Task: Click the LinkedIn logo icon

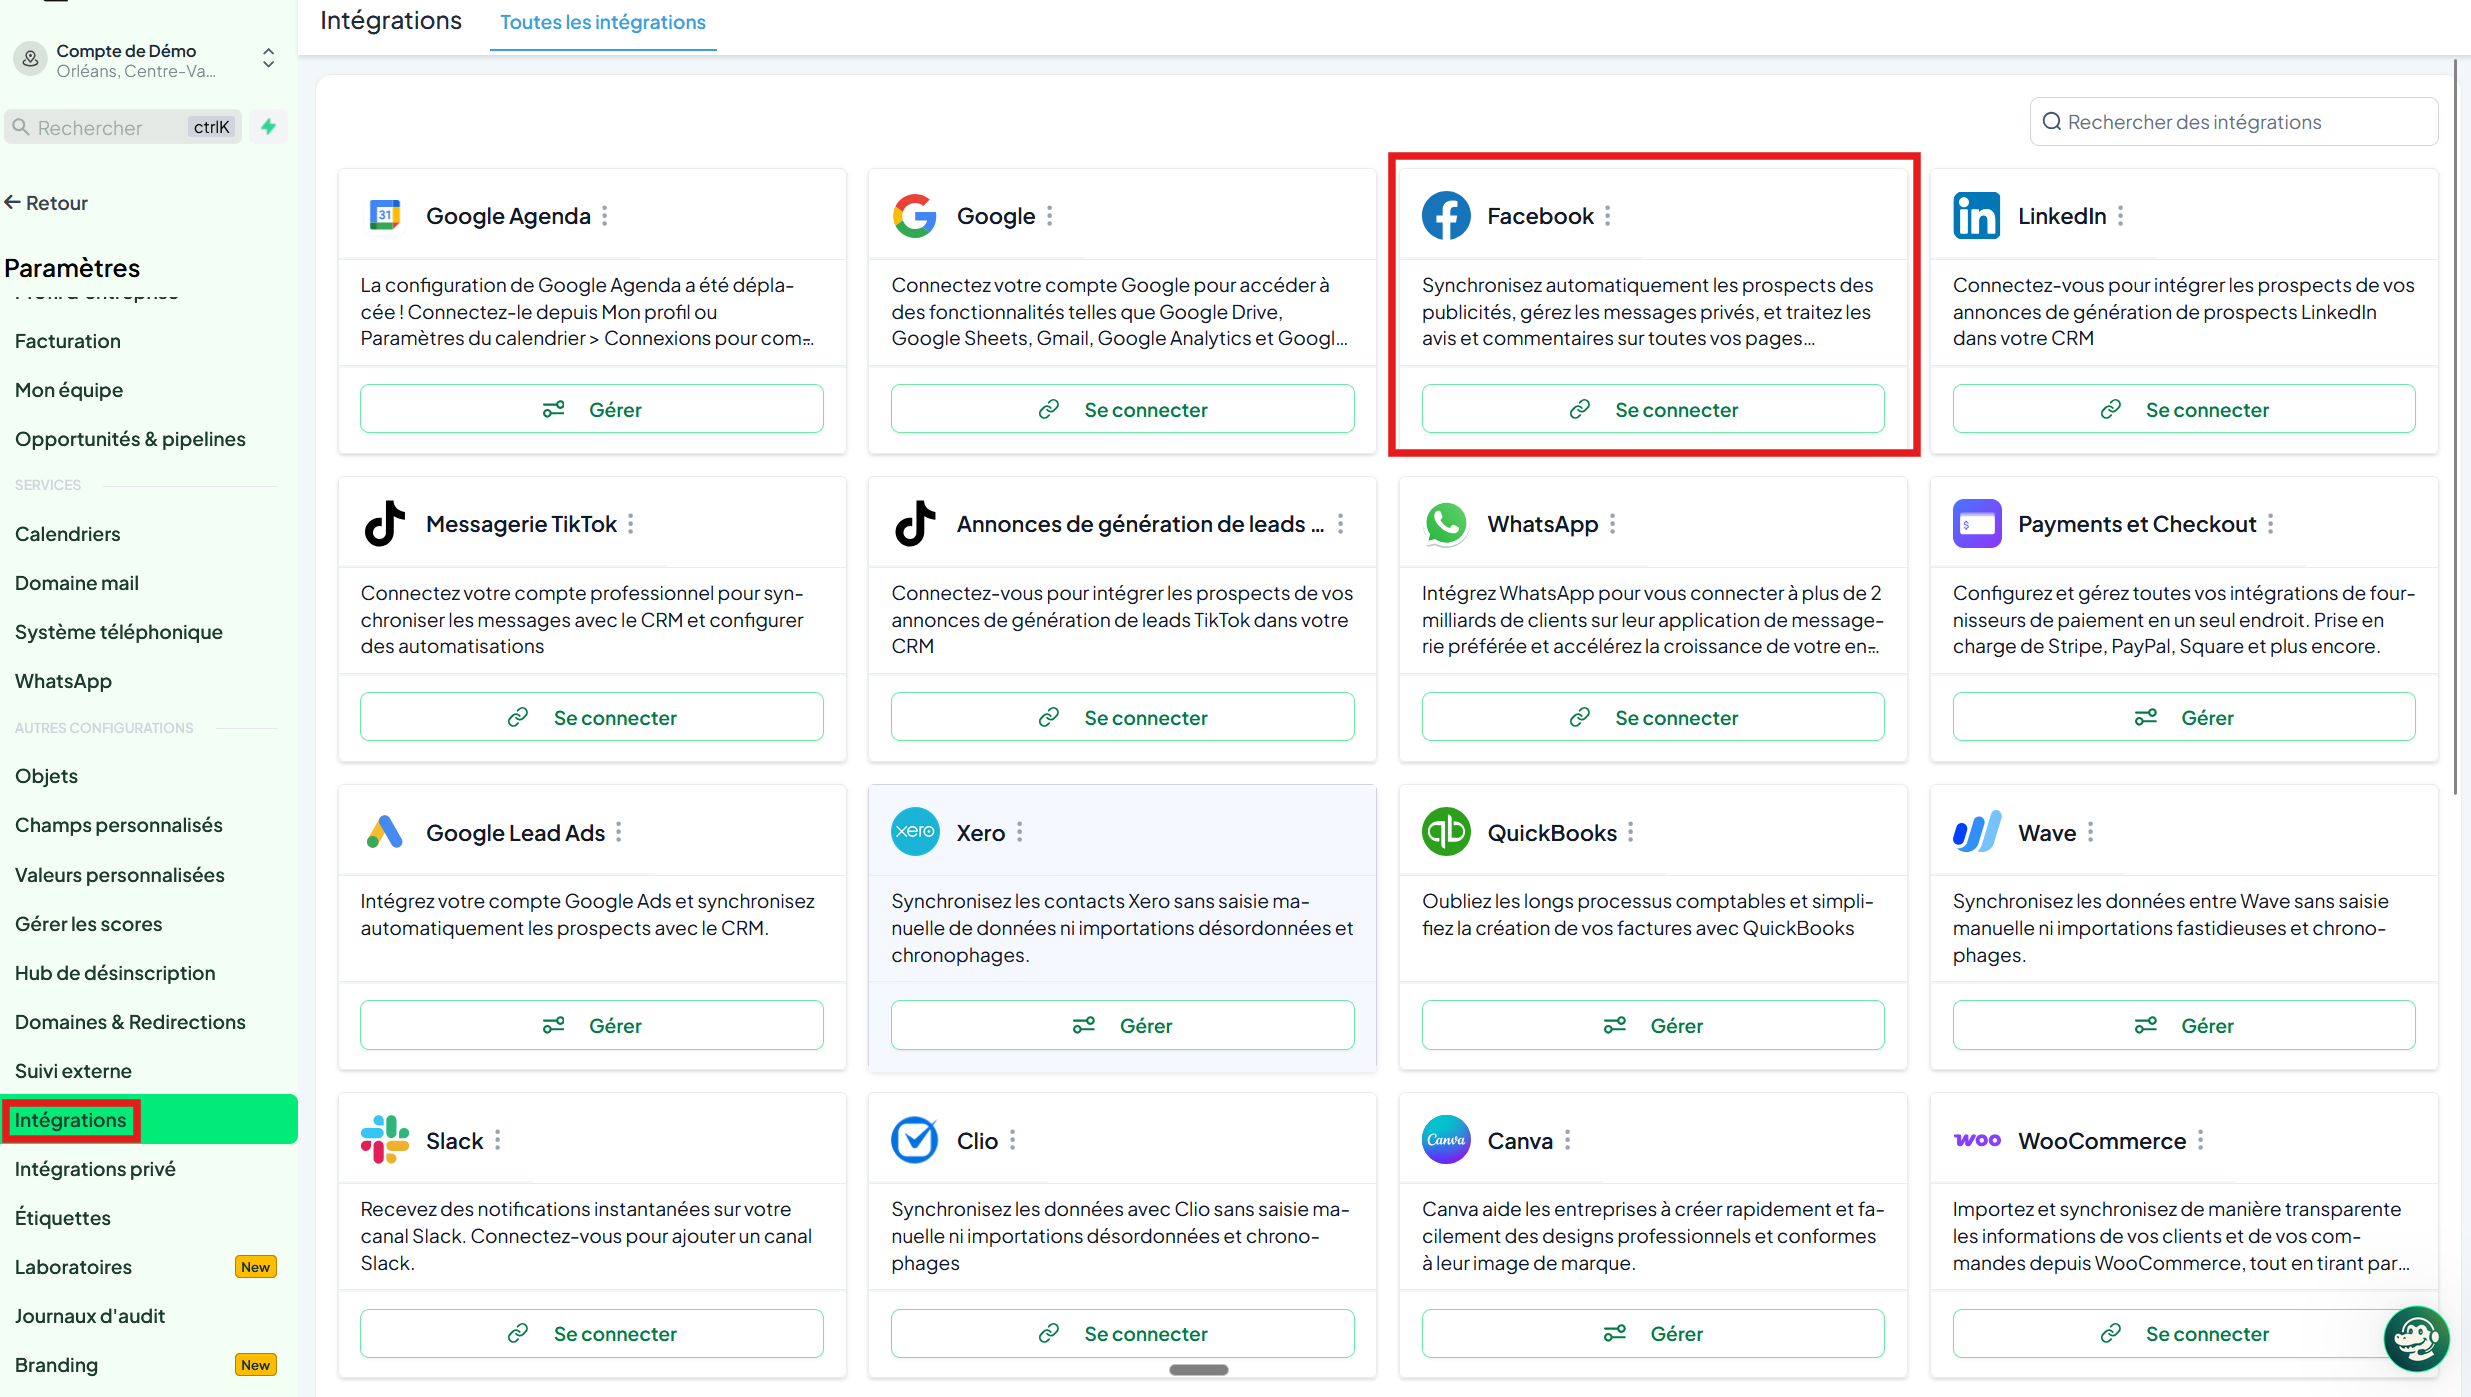Action: (1977, 215)
